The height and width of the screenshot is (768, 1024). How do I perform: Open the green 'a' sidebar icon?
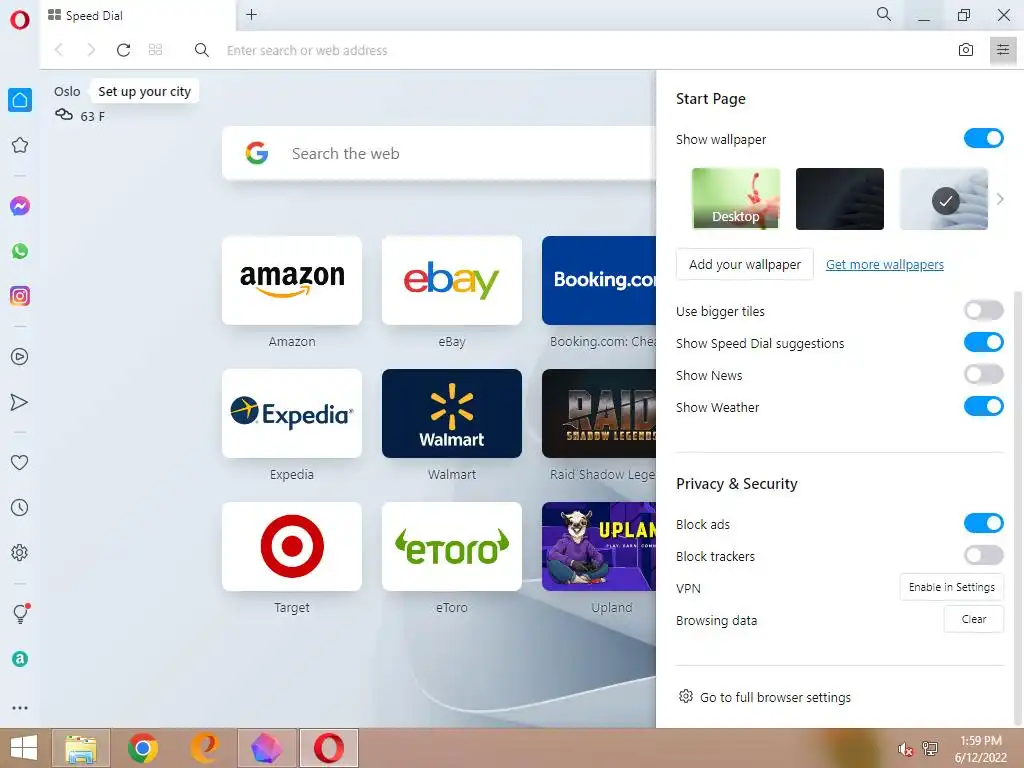tap(20, 658)
